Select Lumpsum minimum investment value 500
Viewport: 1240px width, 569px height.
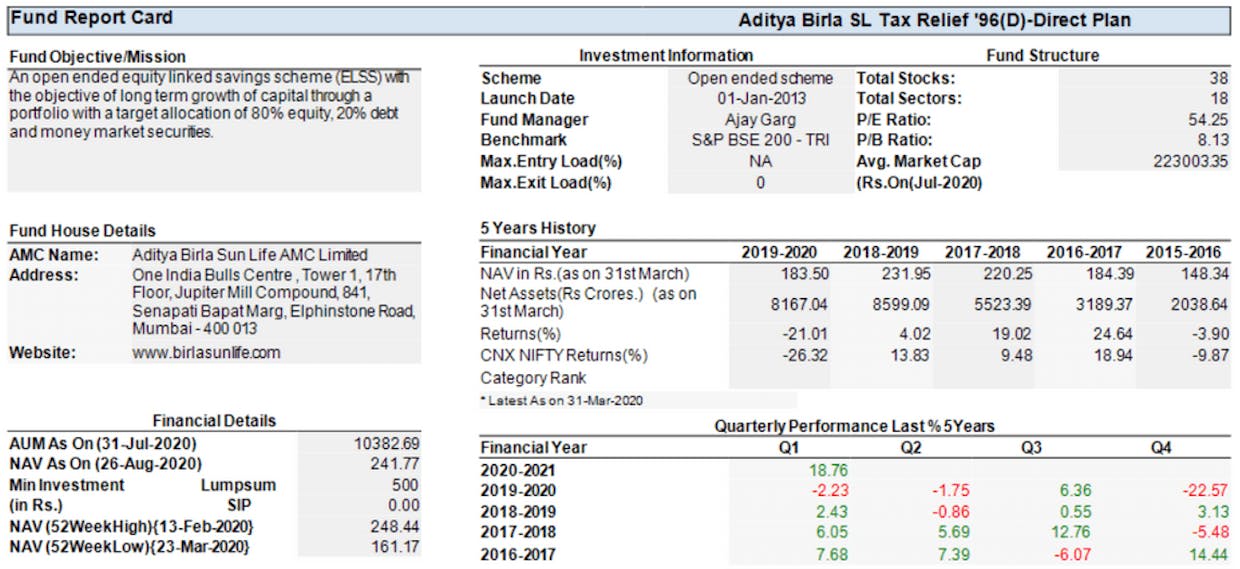point(405,485)
